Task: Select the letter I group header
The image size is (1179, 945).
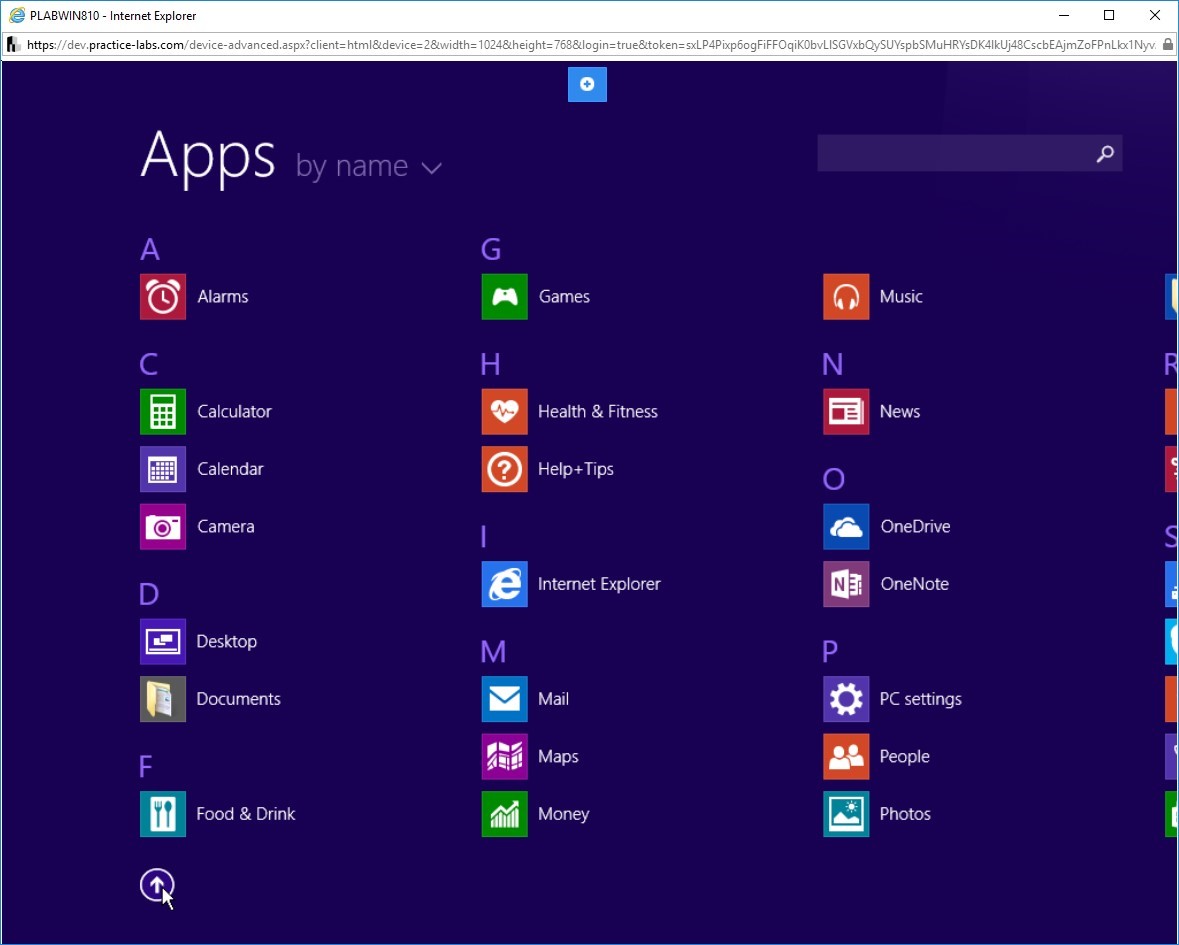Action: 483,538
